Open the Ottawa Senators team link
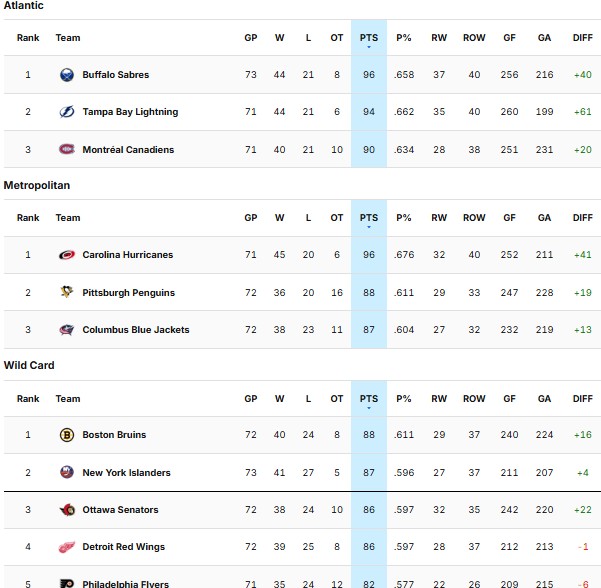 click(120, 510)
